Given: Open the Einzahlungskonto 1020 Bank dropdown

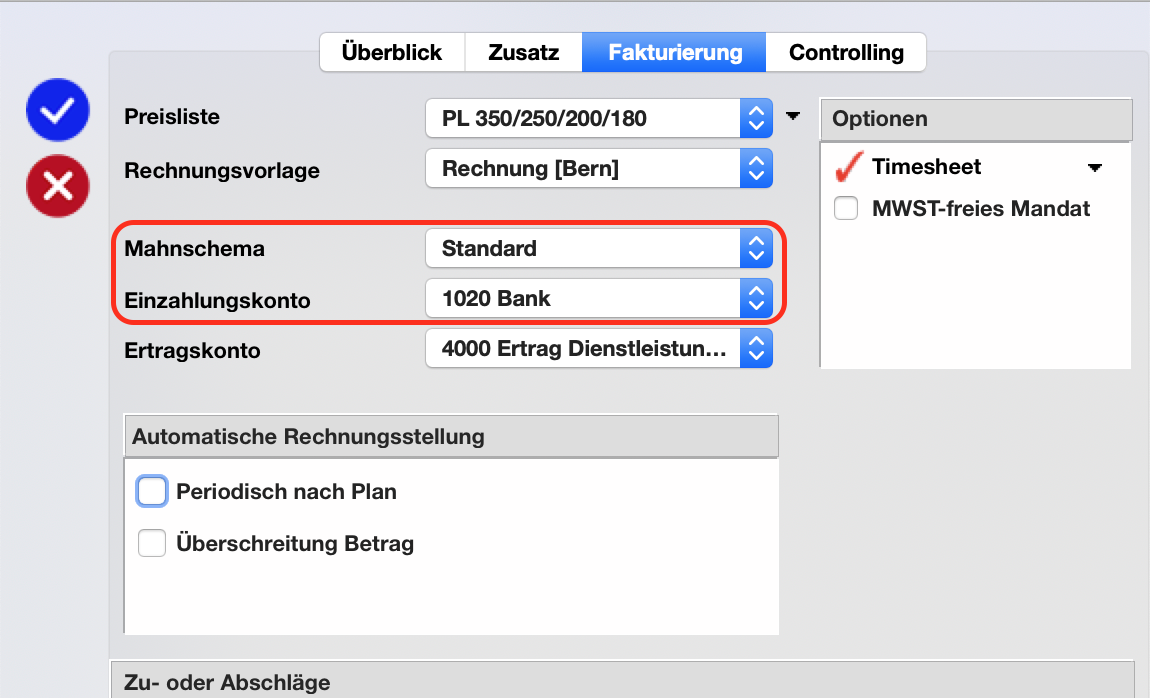Looking at the screenshot, I should (598, 298).
